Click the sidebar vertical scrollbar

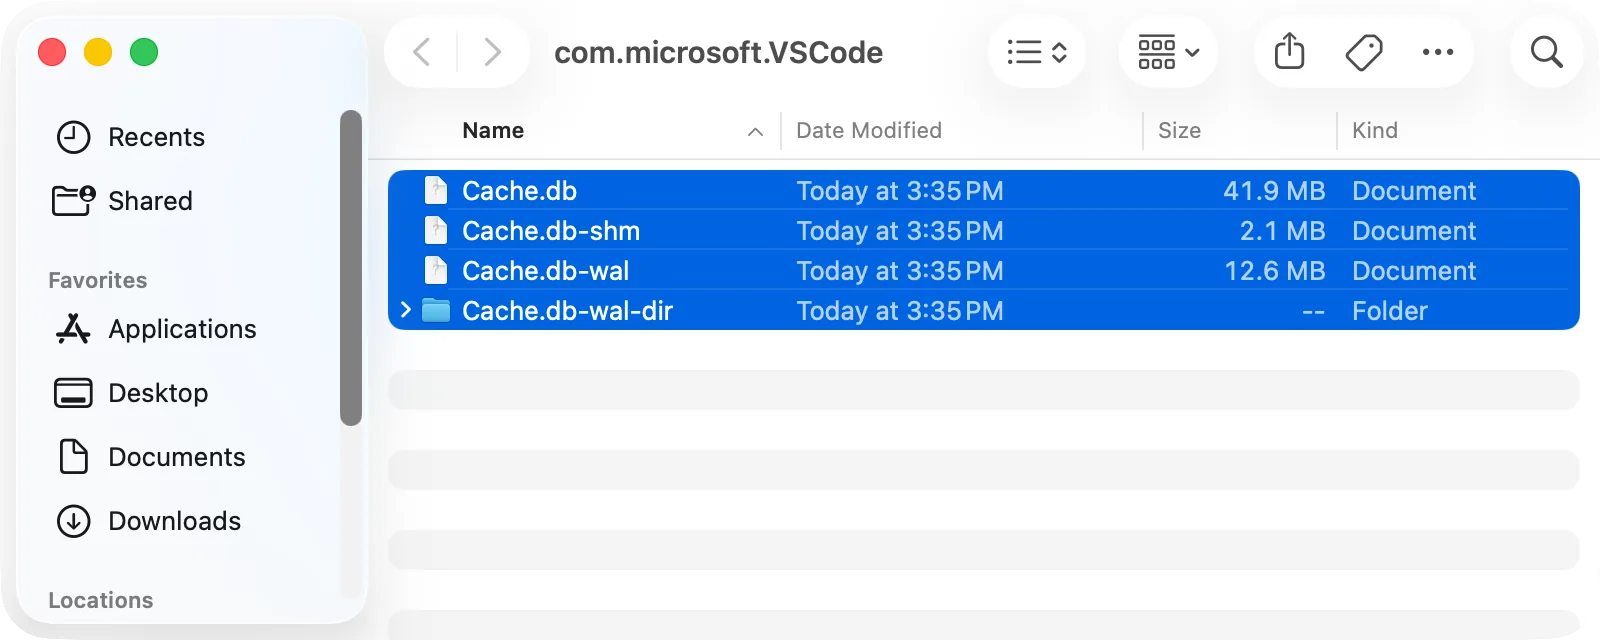coord(350,268)
